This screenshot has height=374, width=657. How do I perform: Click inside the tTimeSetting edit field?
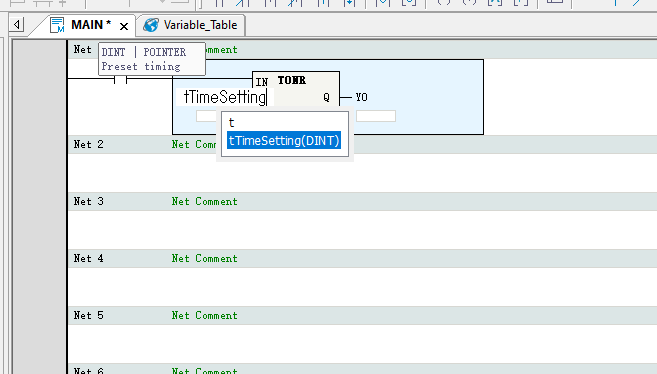pyautogui.click(x=225, y=97)
